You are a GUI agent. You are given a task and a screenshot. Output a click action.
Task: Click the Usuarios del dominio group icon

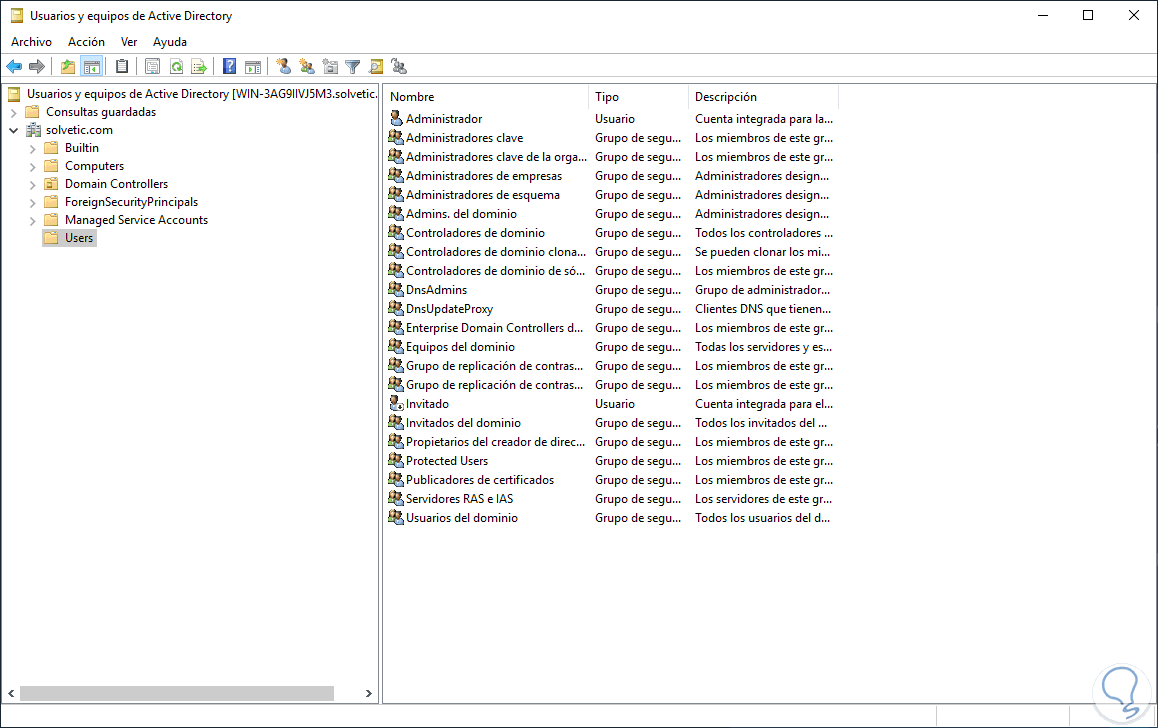[396, 518]
